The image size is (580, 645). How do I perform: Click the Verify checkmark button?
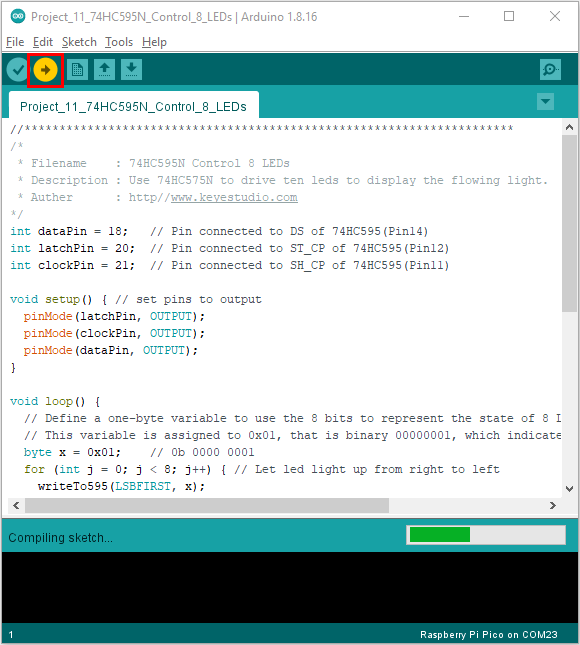pyautogui.click(x=18, y=70)
